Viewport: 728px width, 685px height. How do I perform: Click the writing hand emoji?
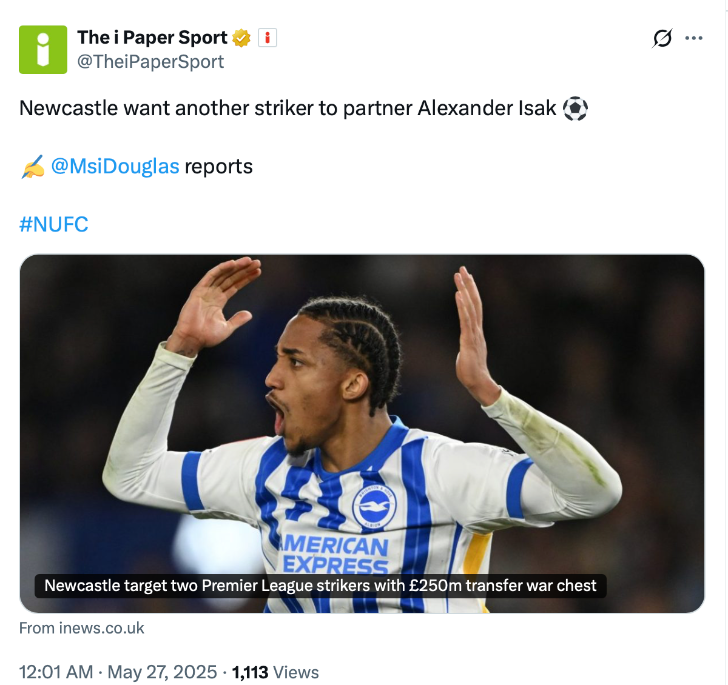point(32,166)
